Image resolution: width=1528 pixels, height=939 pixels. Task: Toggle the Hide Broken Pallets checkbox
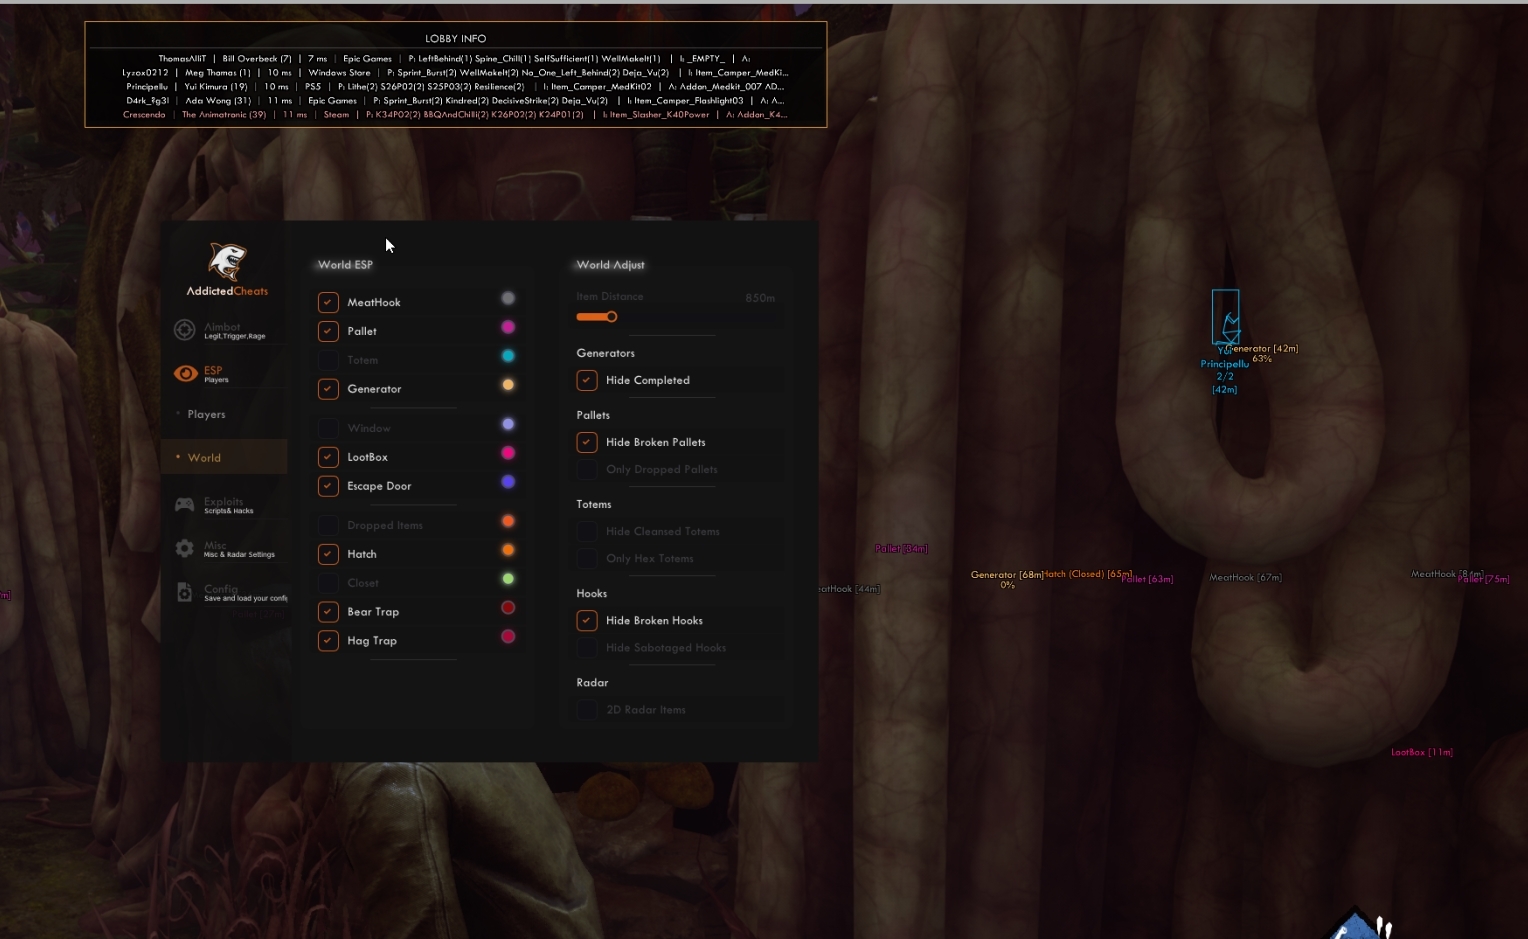tap(587, 442)
